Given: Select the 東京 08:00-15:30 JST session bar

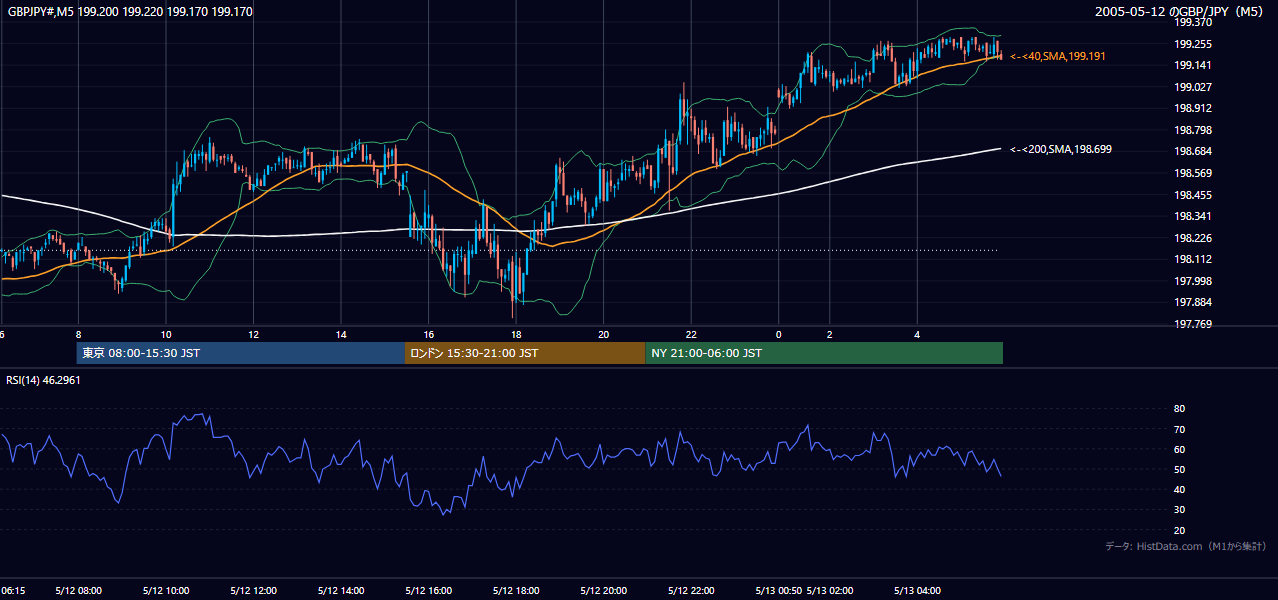Looking at the screenshot, I should click(241, 353).
